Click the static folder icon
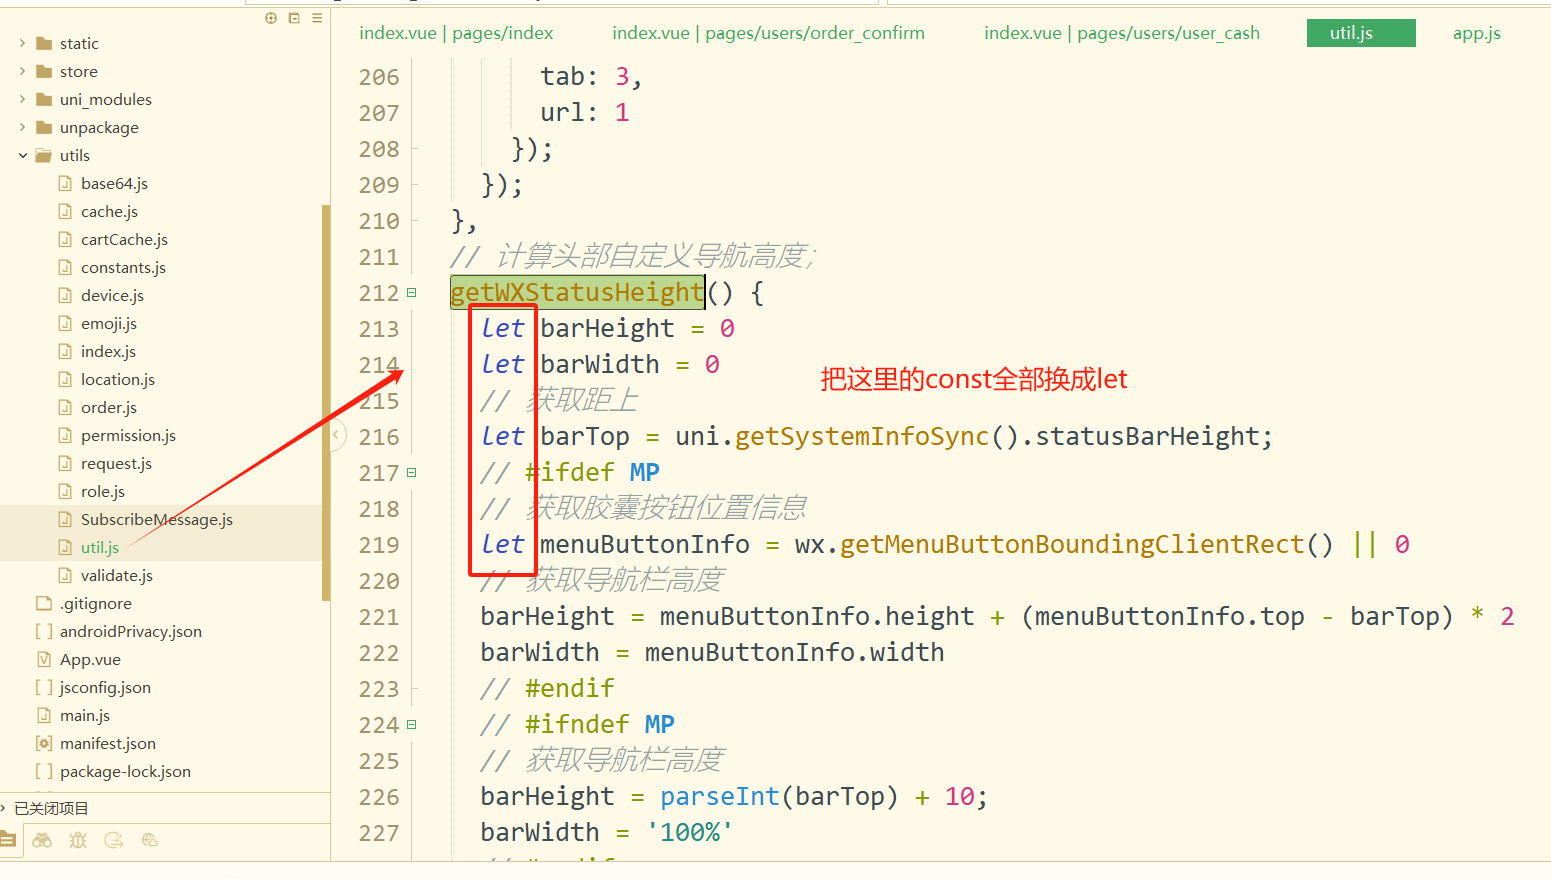This screenshot has height=879, width=1551. coord(44,43)
